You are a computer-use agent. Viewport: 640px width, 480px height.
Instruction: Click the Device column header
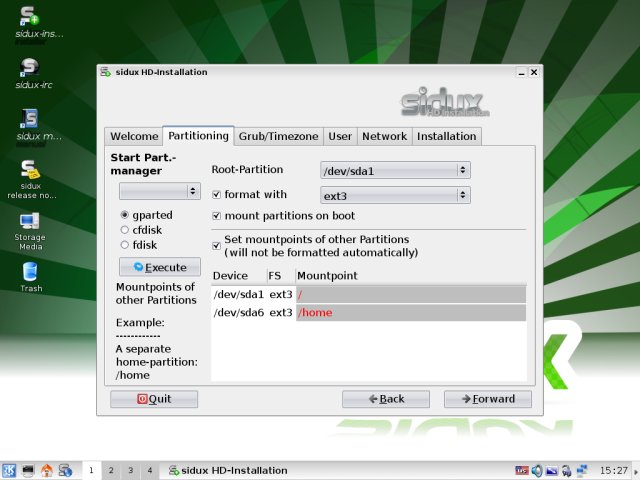239,276
